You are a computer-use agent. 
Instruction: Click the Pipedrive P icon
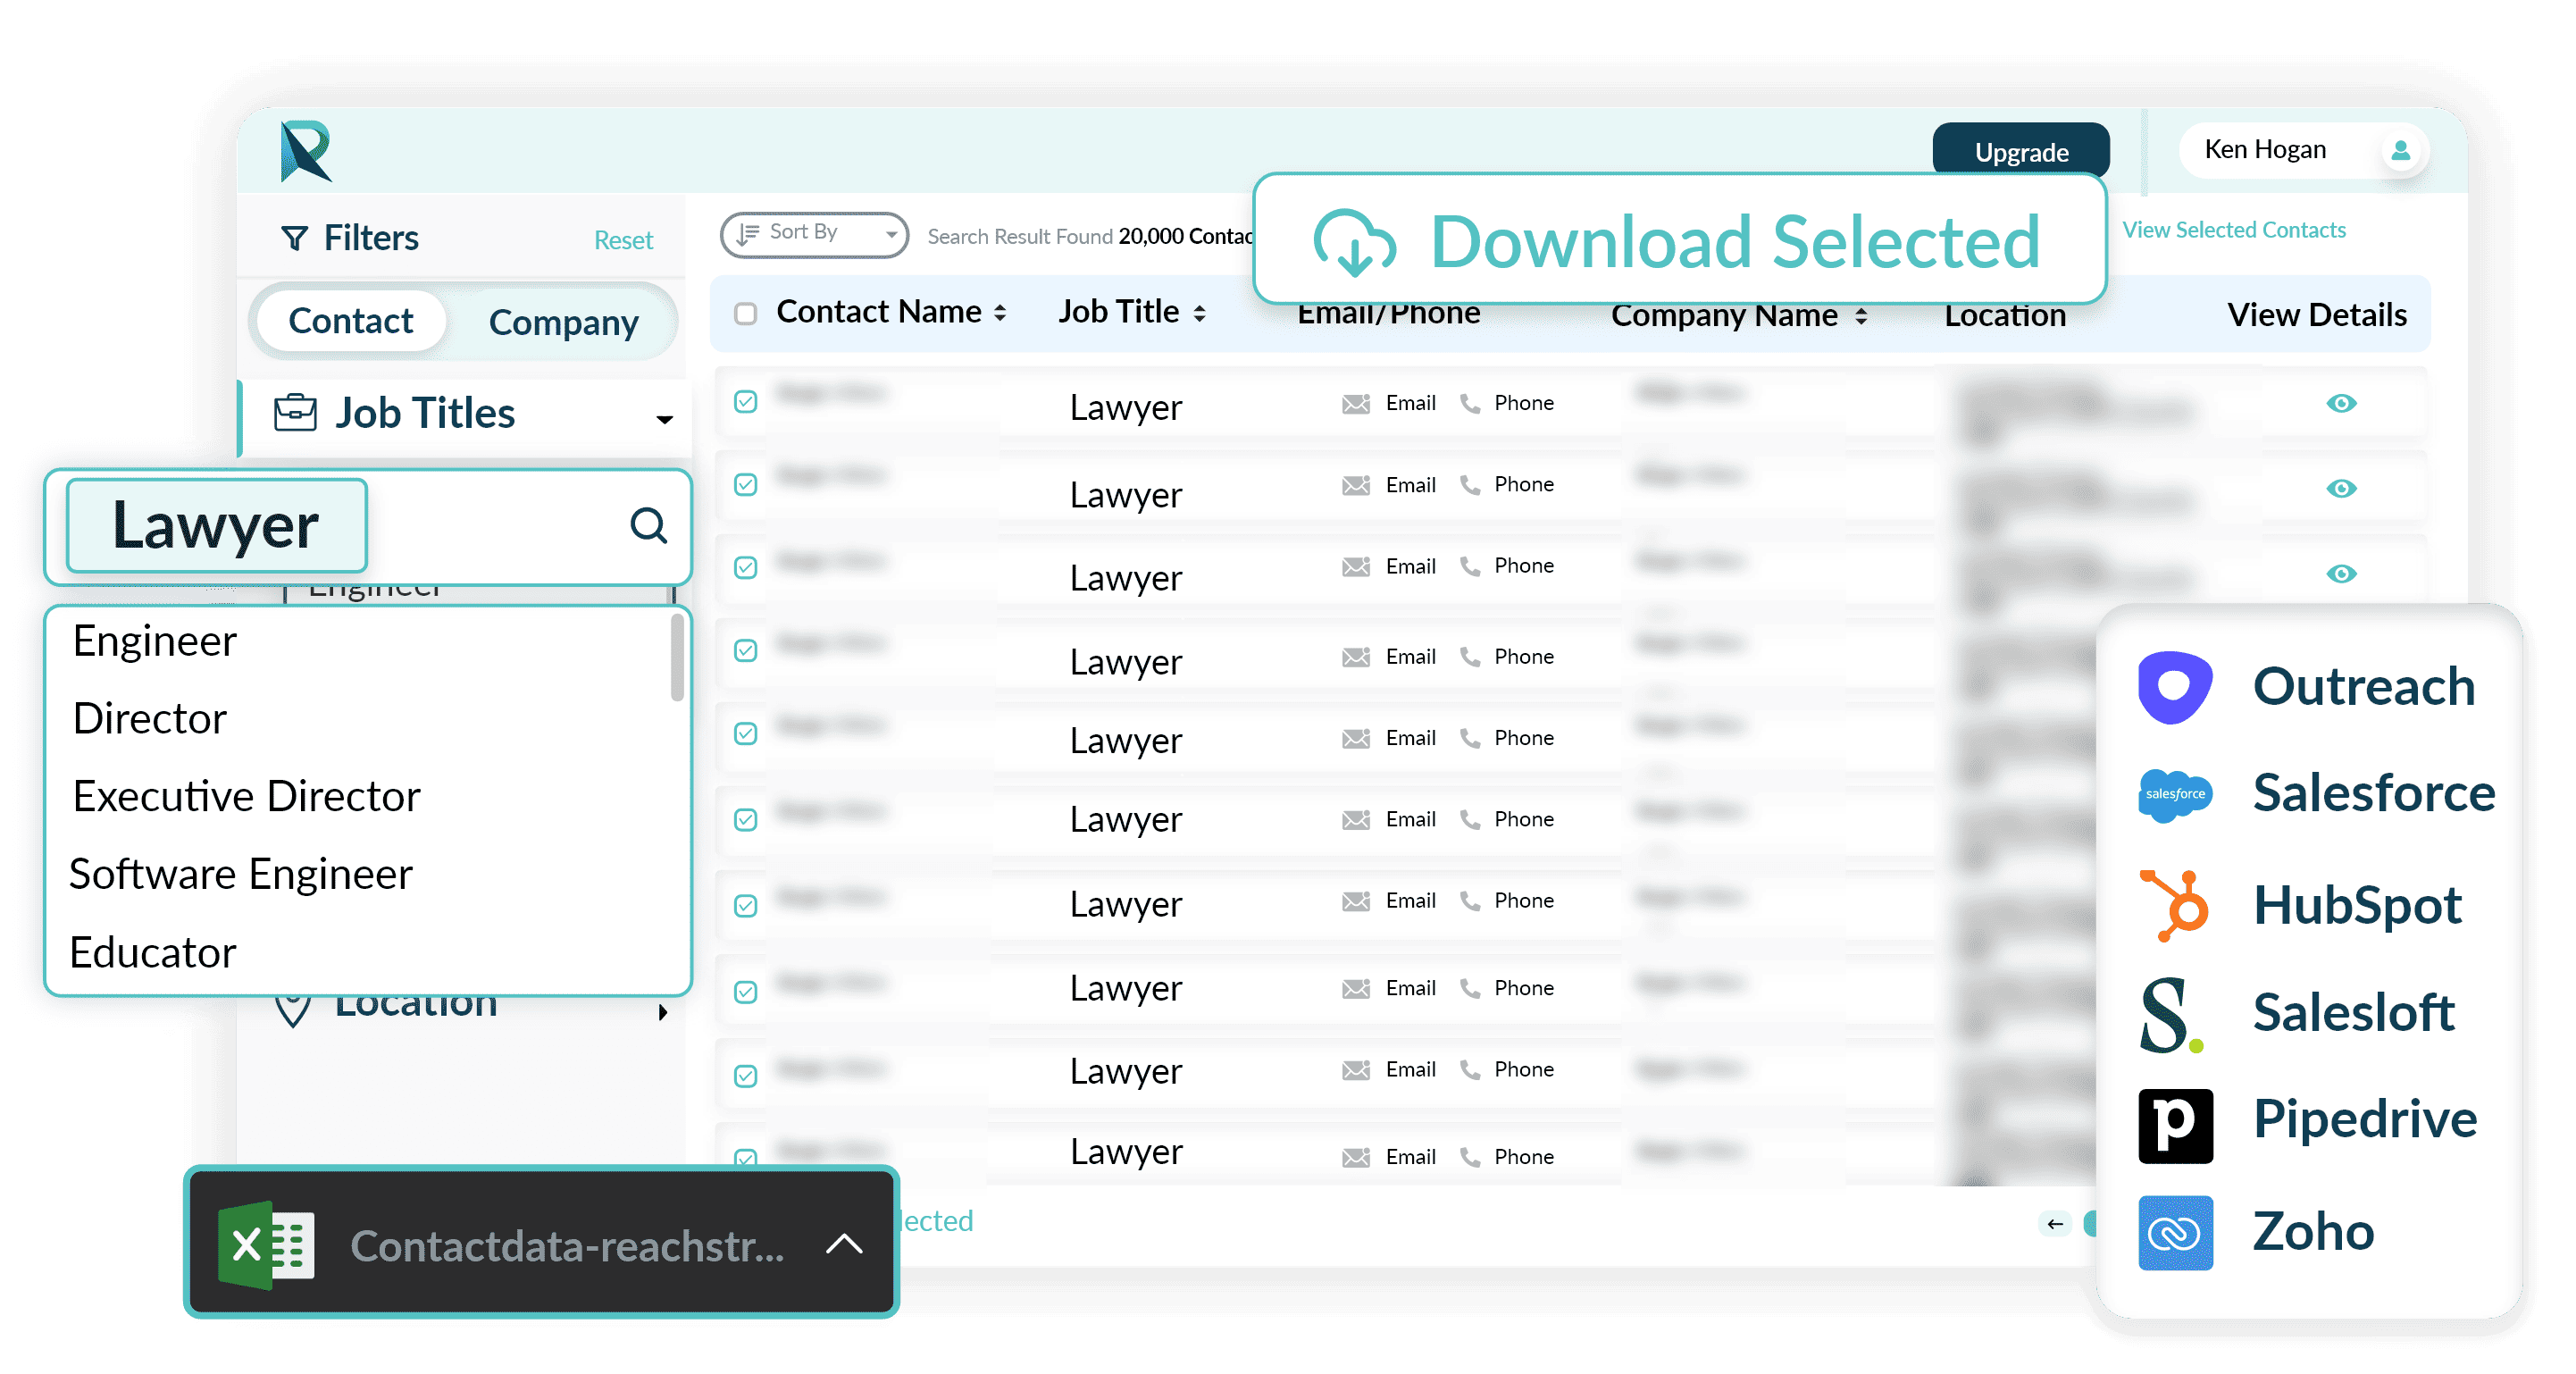(x=2174, y=1125)
